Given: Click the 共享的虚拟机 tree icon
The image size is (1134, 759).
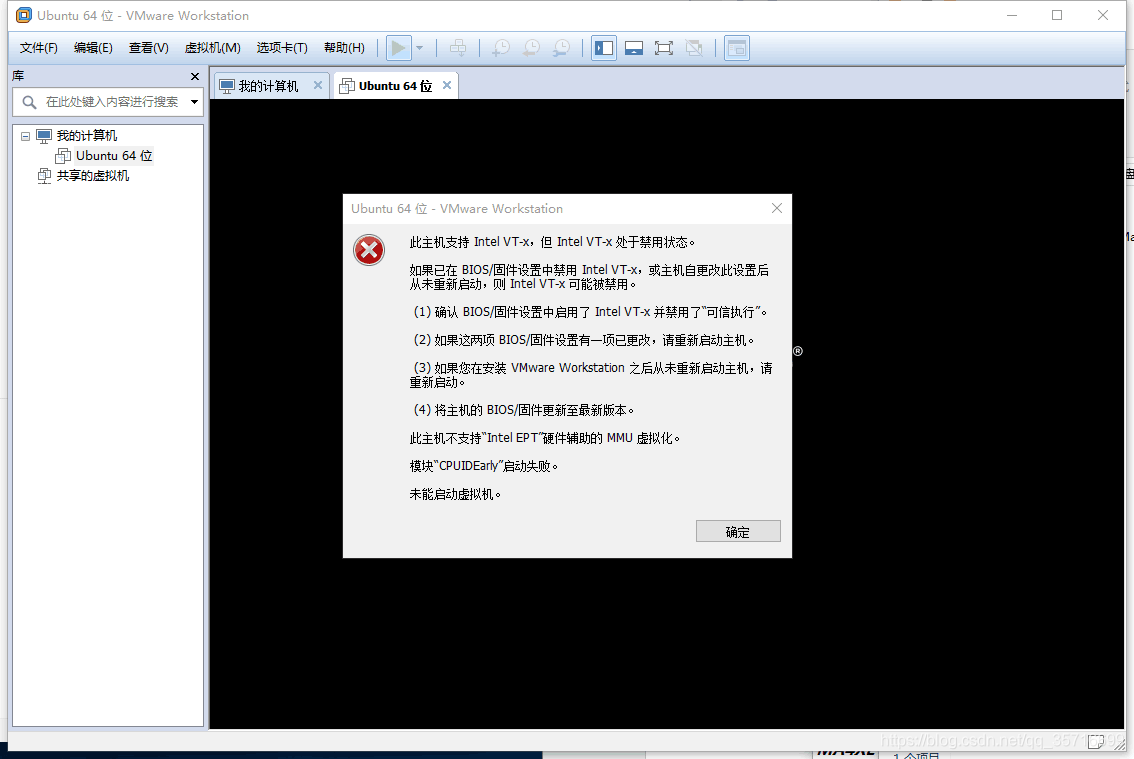Looking at the screenshot, I should pyautogui.click(x=44, y=176).
